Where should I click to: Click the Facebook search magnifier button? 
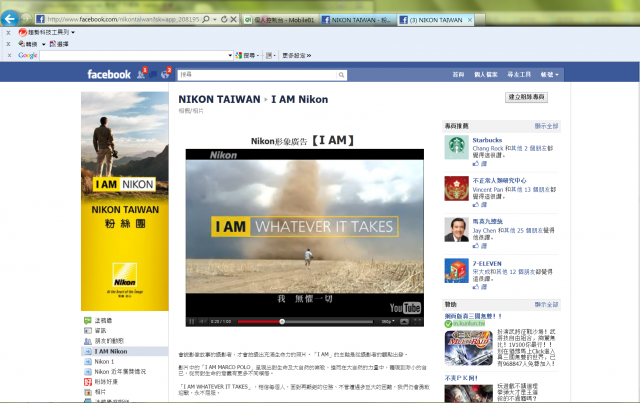coord(341,75)
